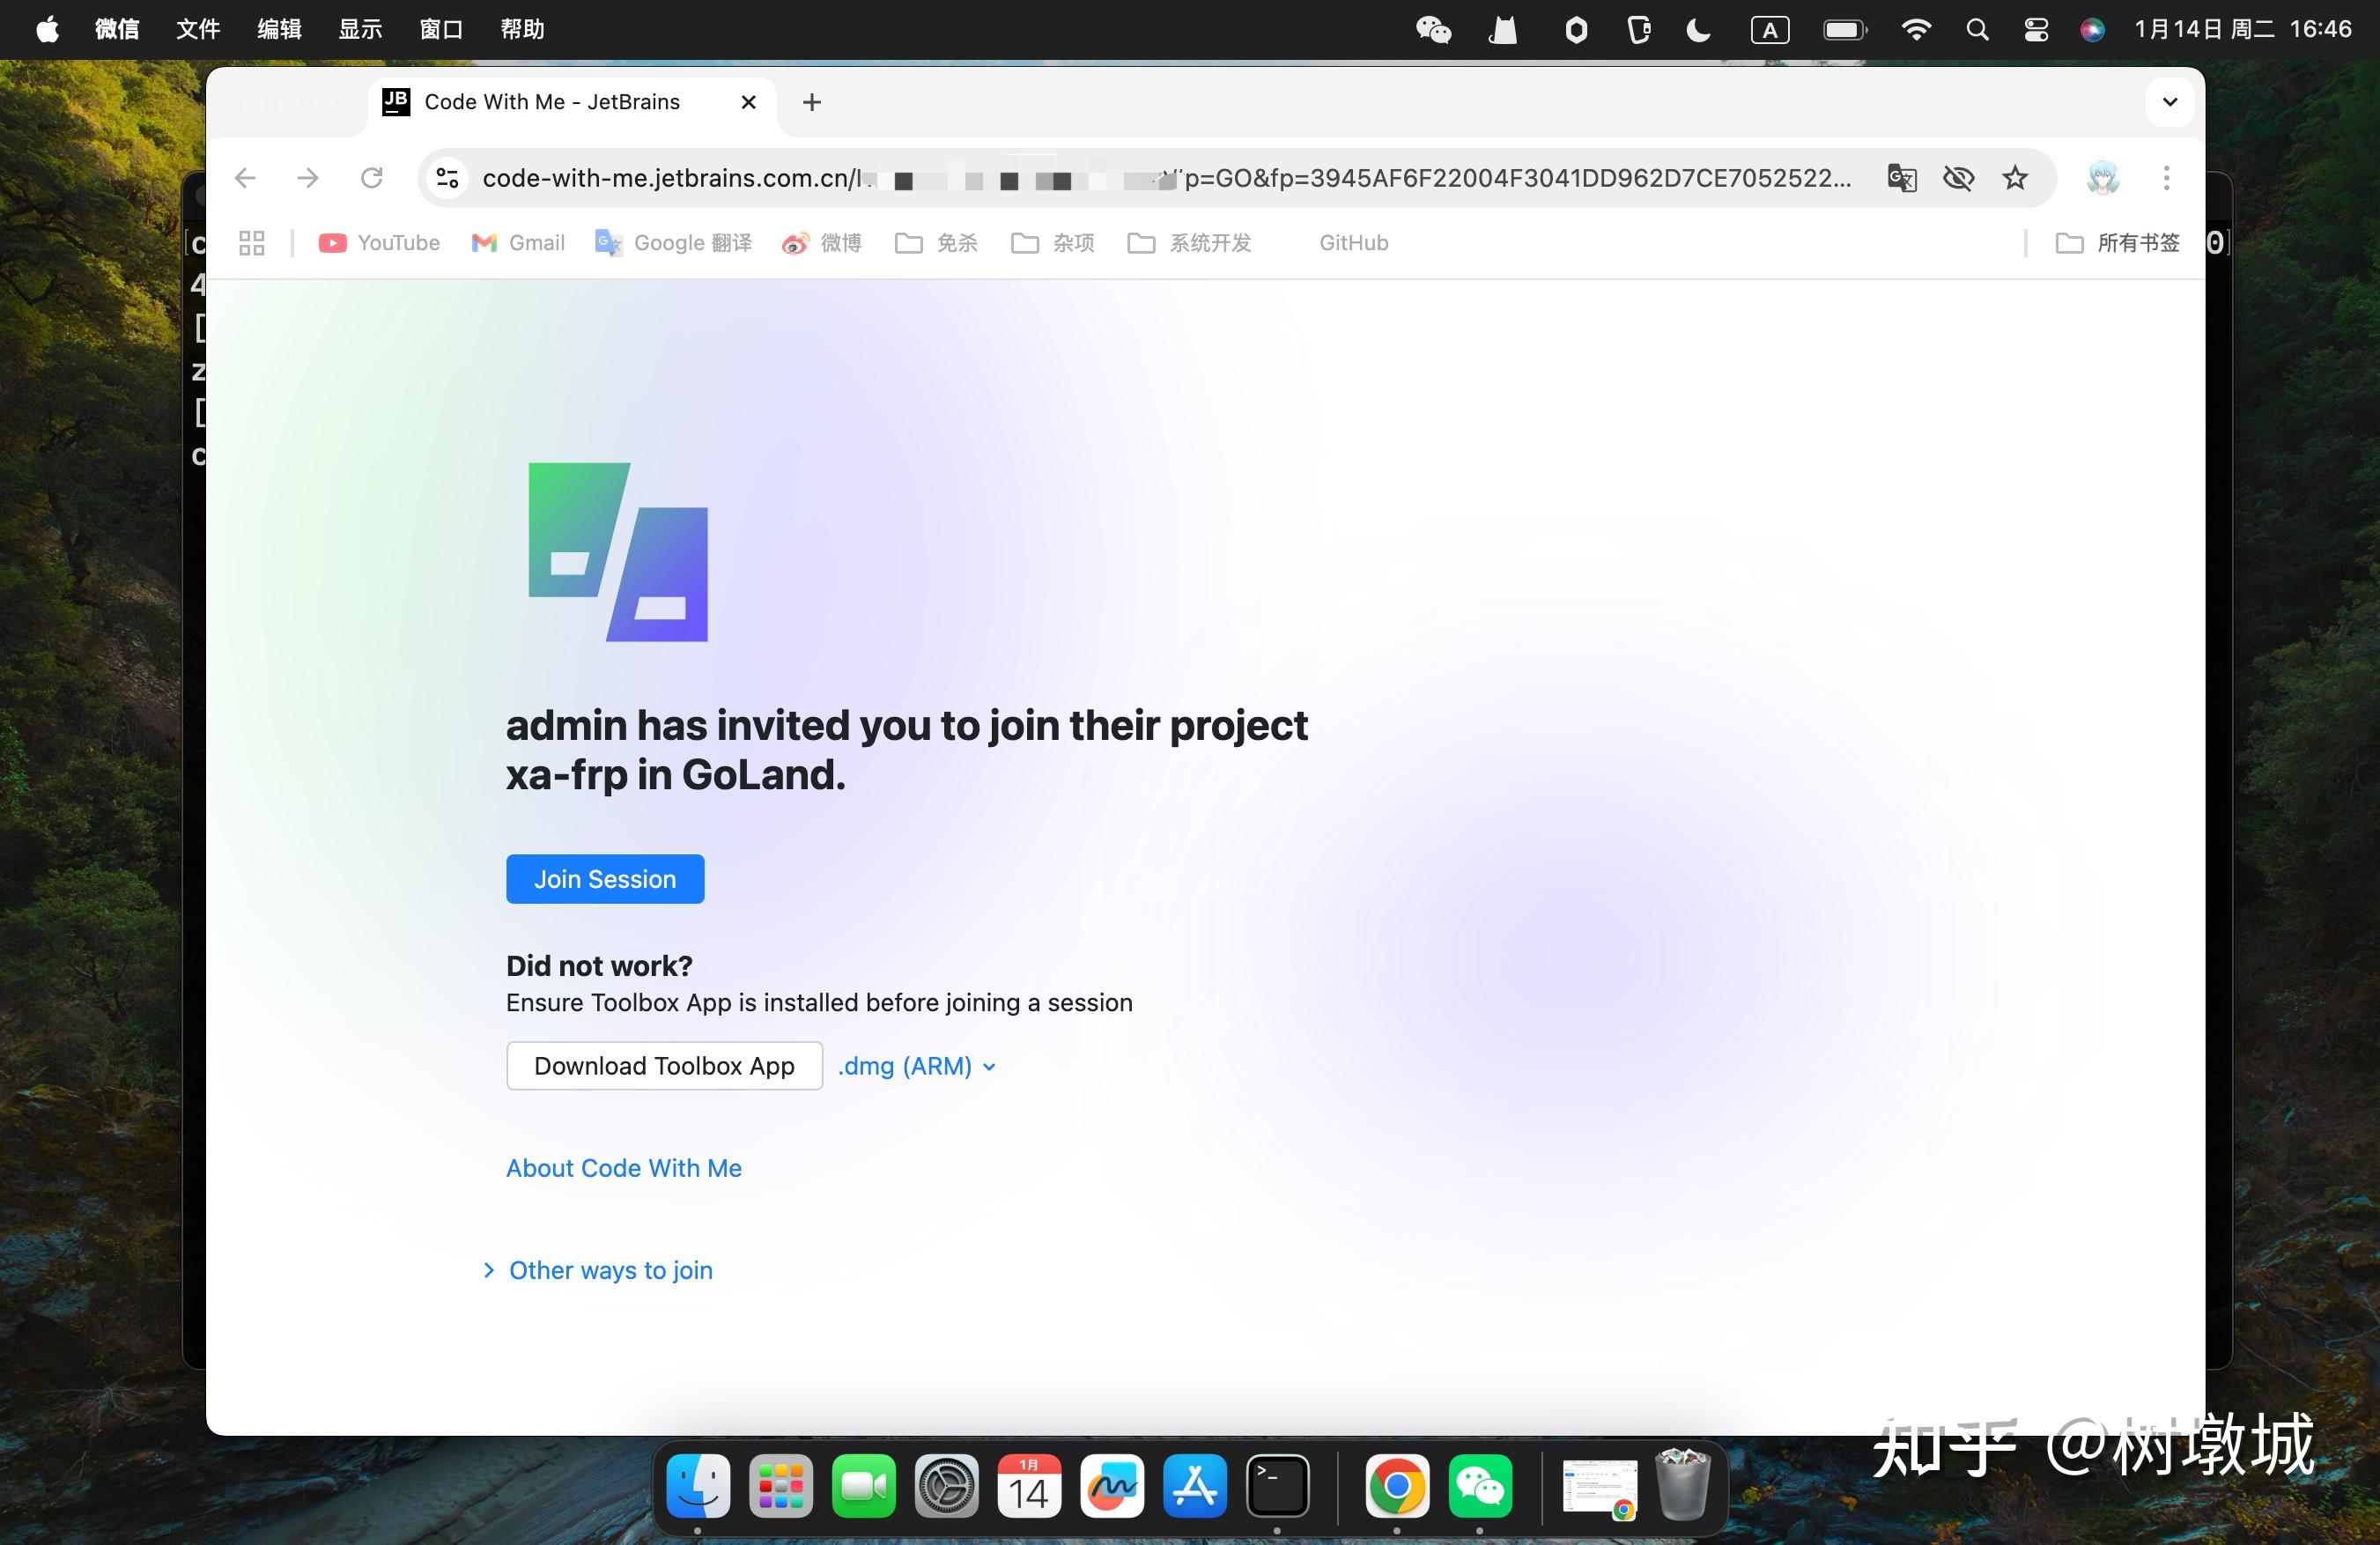Toggle the crossed-eye privacy icon
This screenshot has width=2380, height=1545.
(x=1958, y=178)
